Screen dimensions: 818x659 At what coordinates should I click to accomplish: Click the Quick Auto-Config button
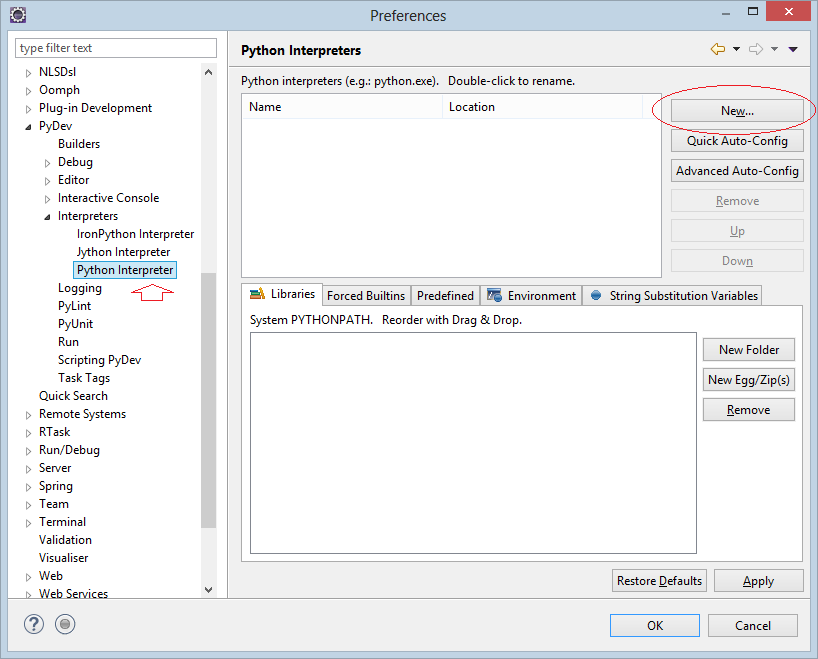[x=737, y=141]
